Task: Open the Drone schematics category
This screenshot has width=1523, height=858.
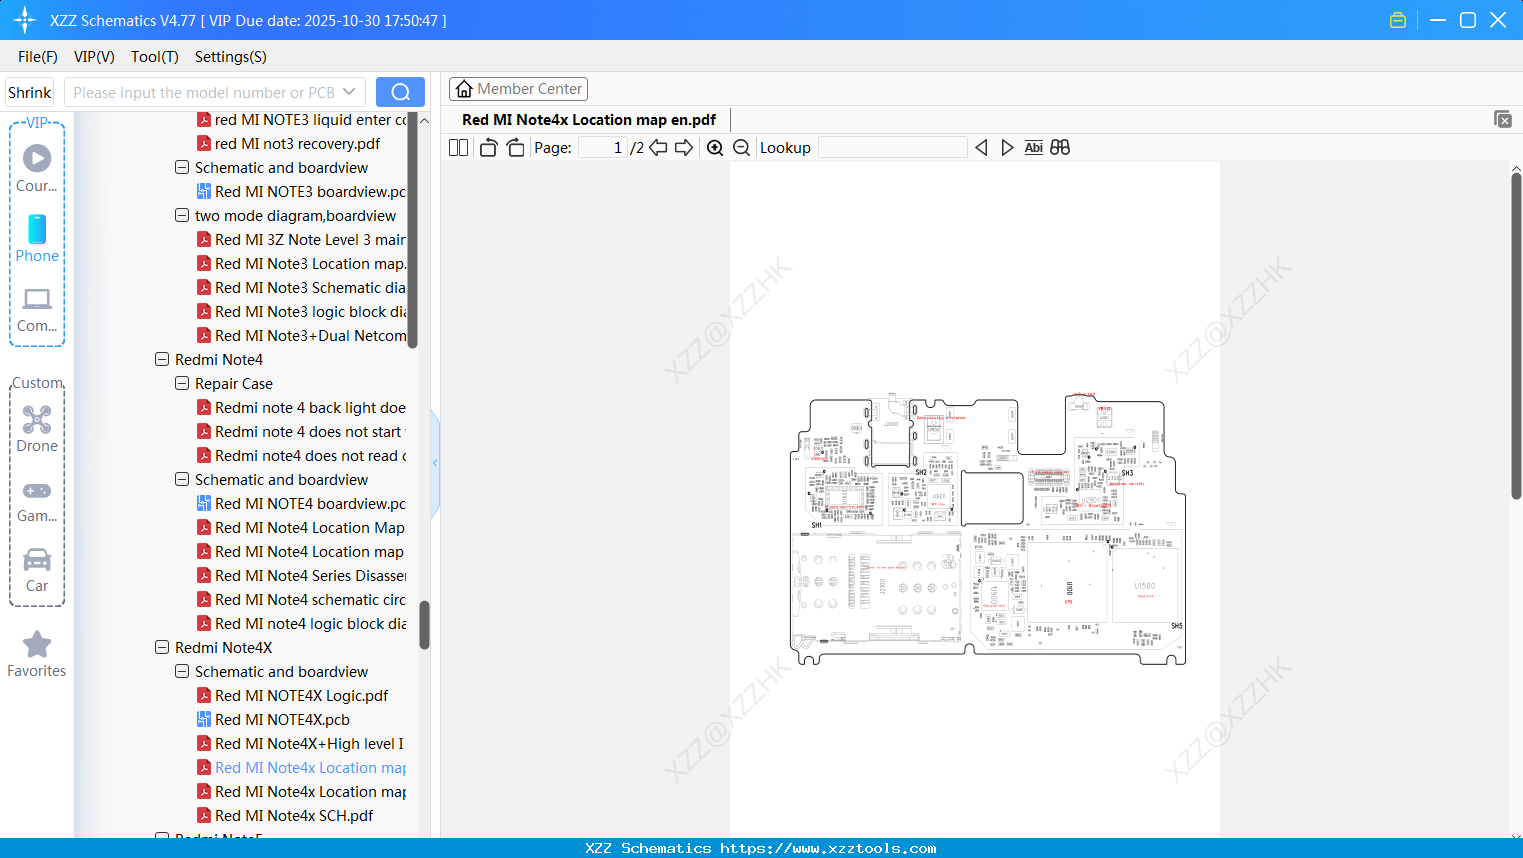Action: point(36,430)
